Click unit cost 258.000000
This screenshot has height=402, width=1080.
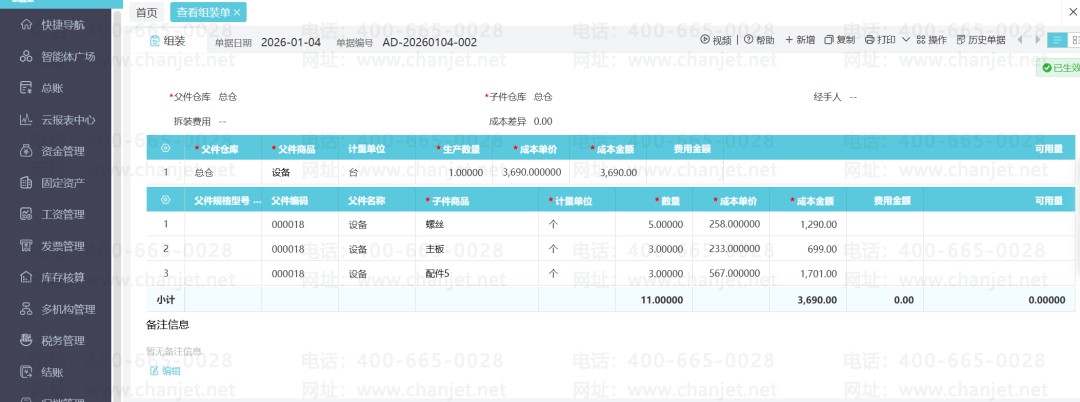click(x=731, y=224)
